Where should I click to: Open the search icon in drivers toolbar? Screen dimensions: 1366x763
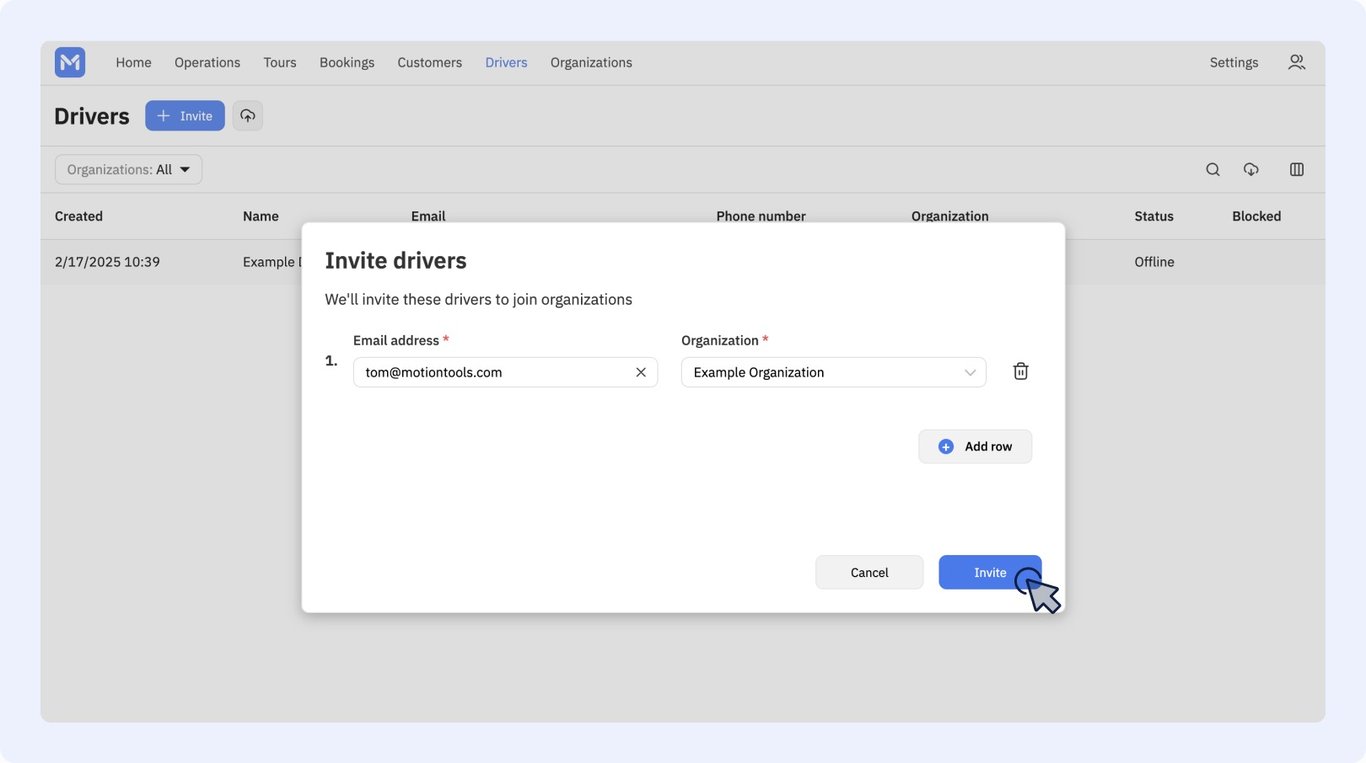[1213, 170]
